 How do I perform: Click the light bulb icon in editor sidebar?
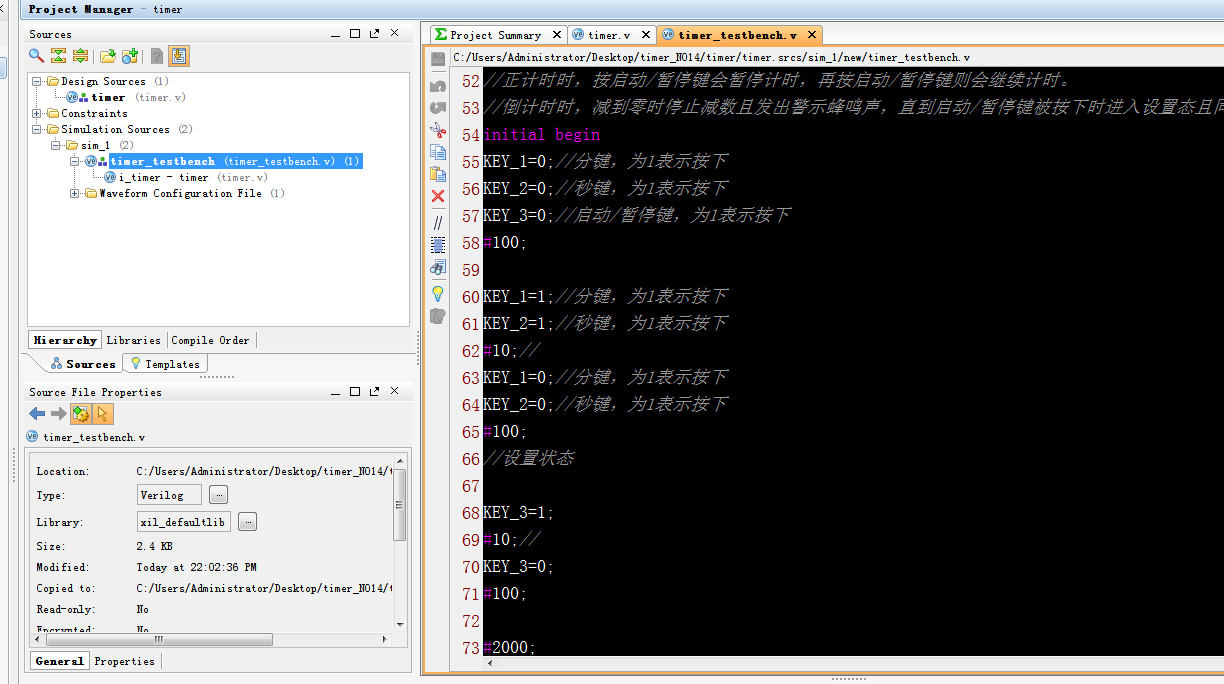[438, 293]
